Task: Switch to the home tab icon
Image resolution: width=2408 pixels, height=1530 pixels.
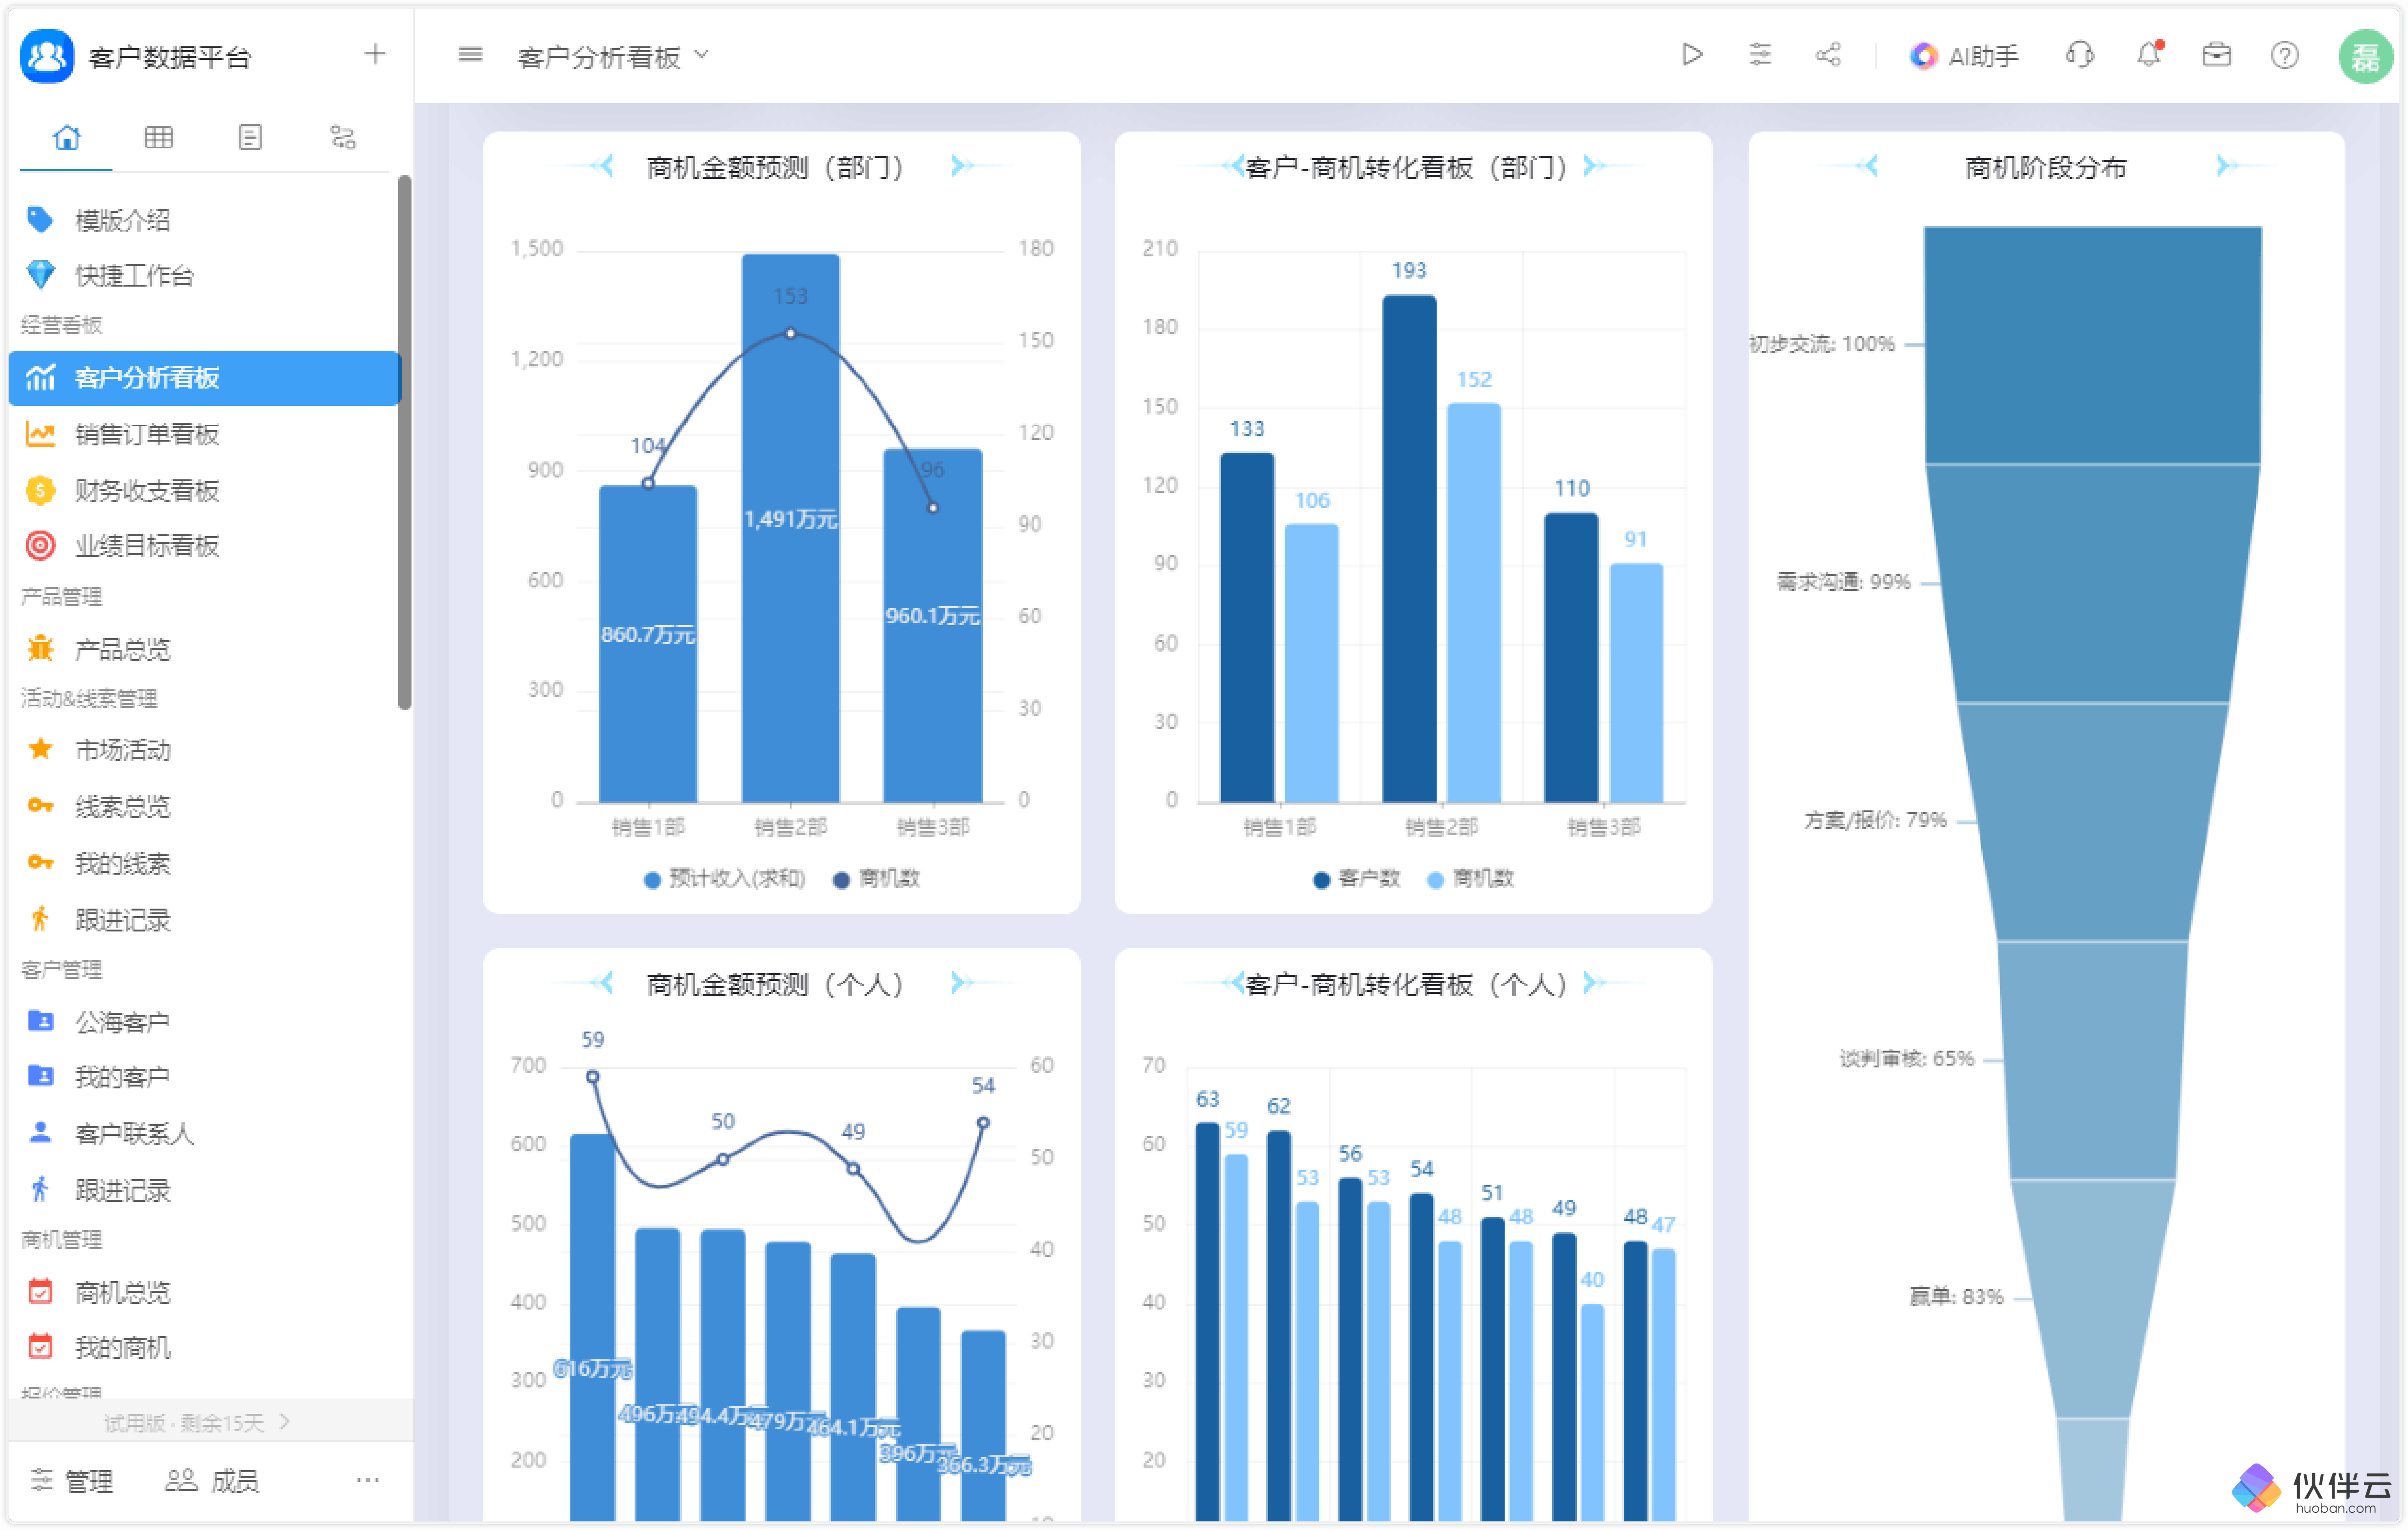Action: click(67, 137)
